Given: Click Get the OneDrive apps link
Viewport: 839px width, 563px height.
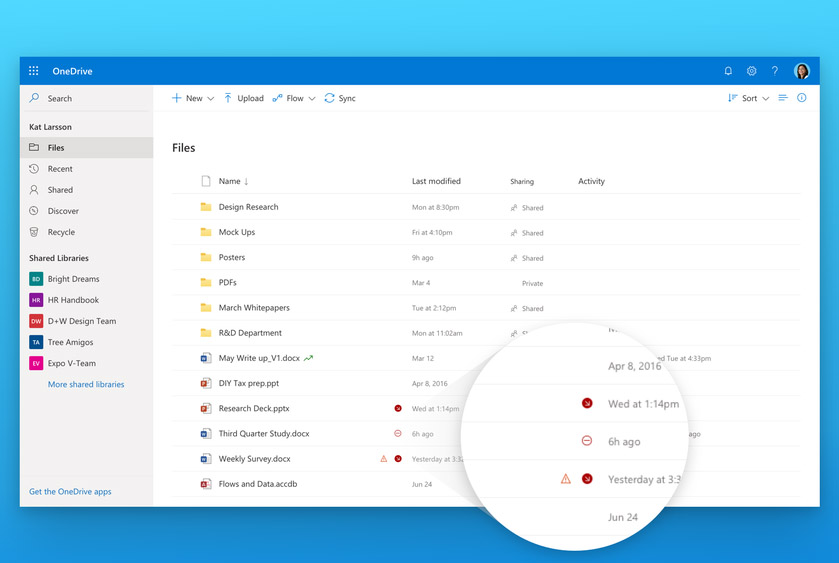Looking at the screenshot, I should coord(70,491).
